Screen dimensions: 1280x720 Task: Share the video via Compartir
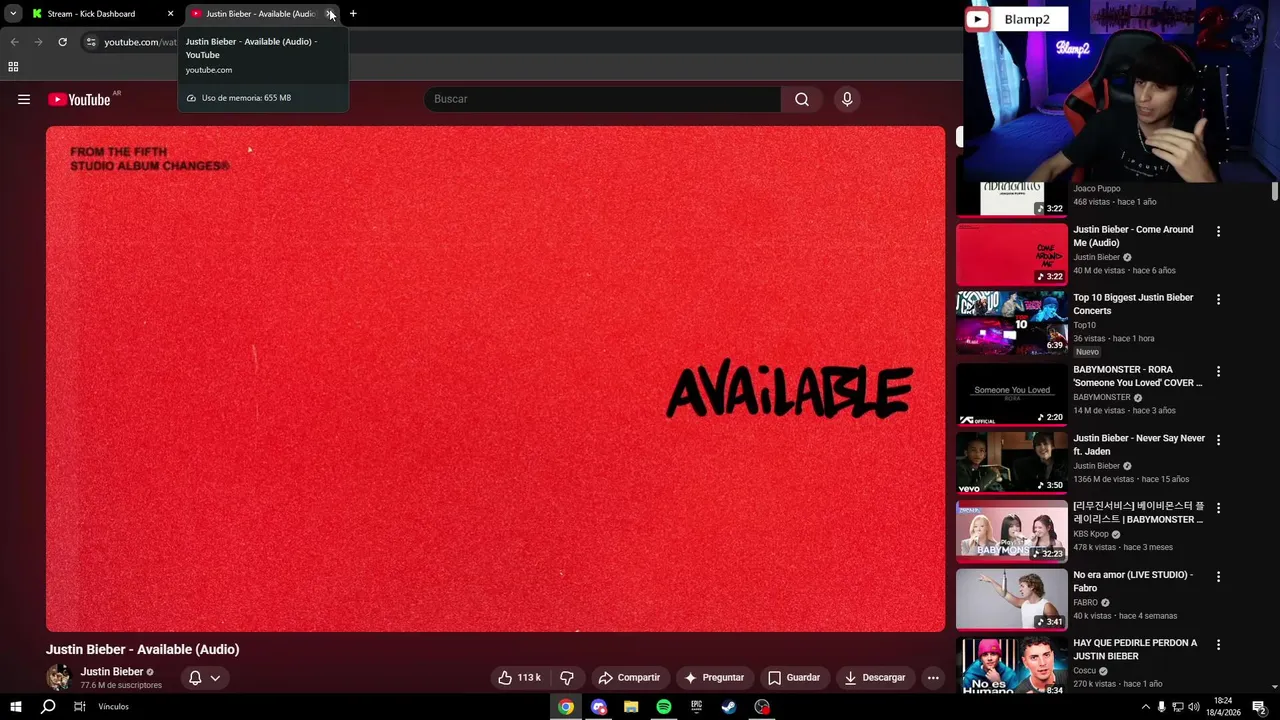pyautogui.click(x=629, y=677)
